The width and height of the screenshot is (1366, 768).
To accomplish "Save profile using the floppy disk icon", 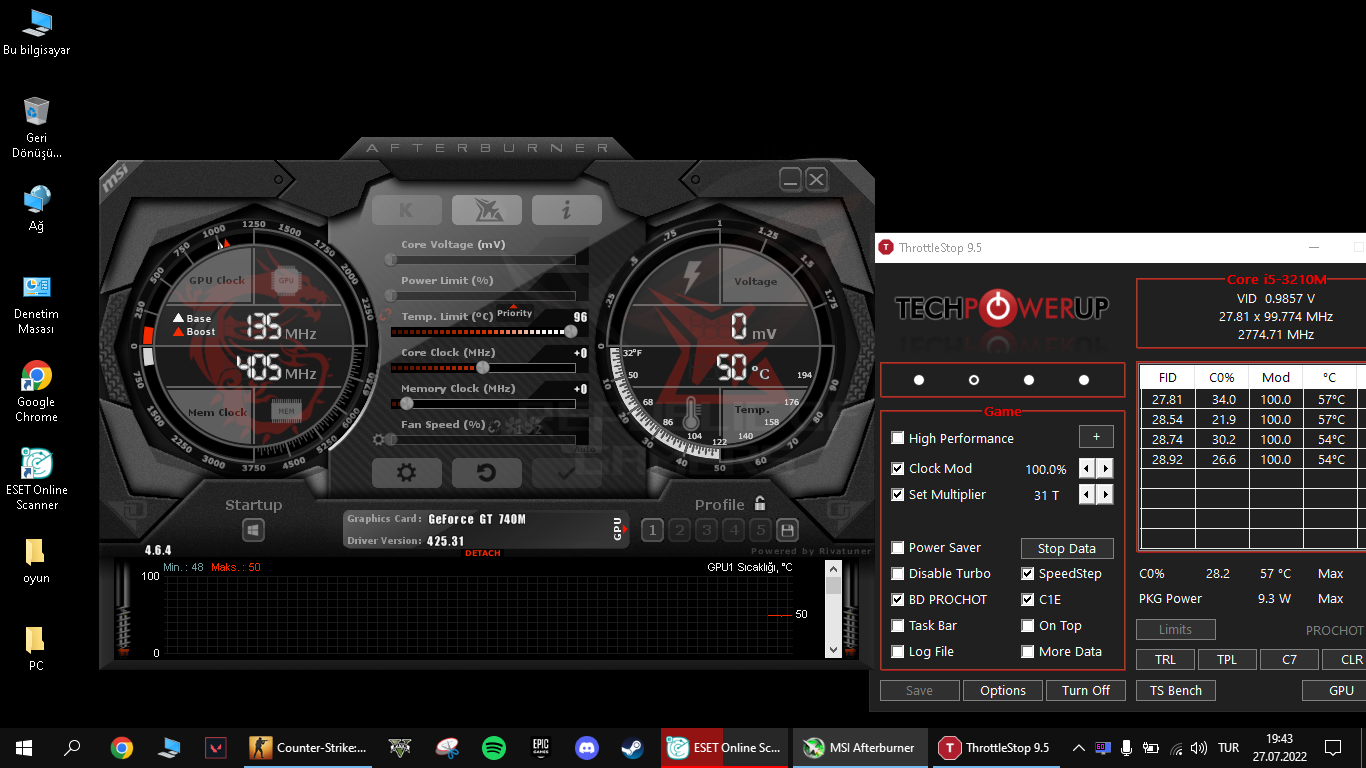I will [x=787, y=530].
